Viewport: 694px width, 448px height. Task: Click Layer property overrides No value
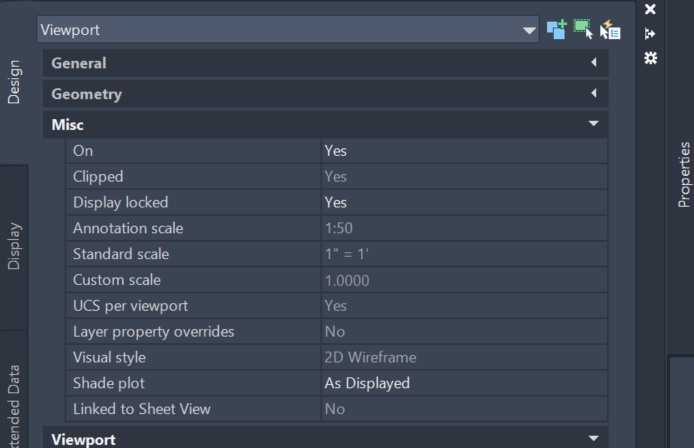[x=464, y=332]
